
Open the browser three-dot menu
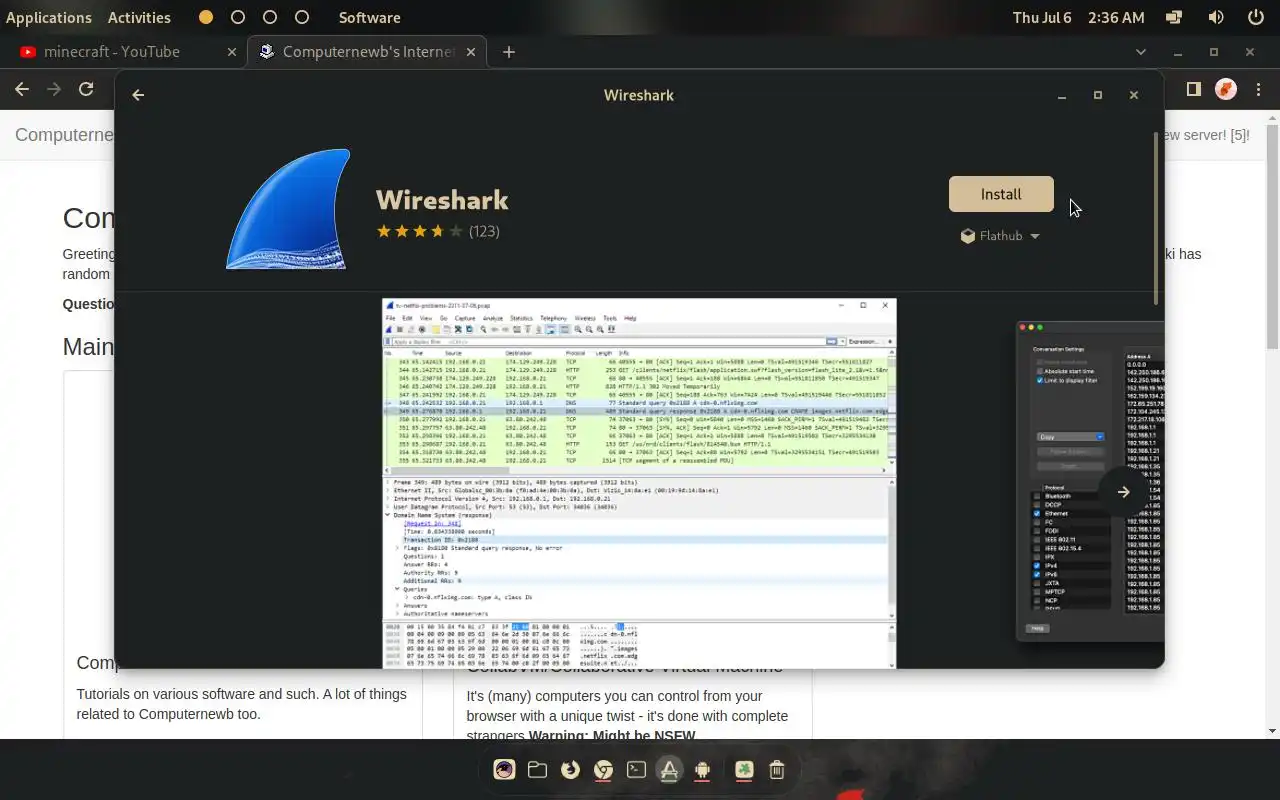click(x=1257, y=89)
